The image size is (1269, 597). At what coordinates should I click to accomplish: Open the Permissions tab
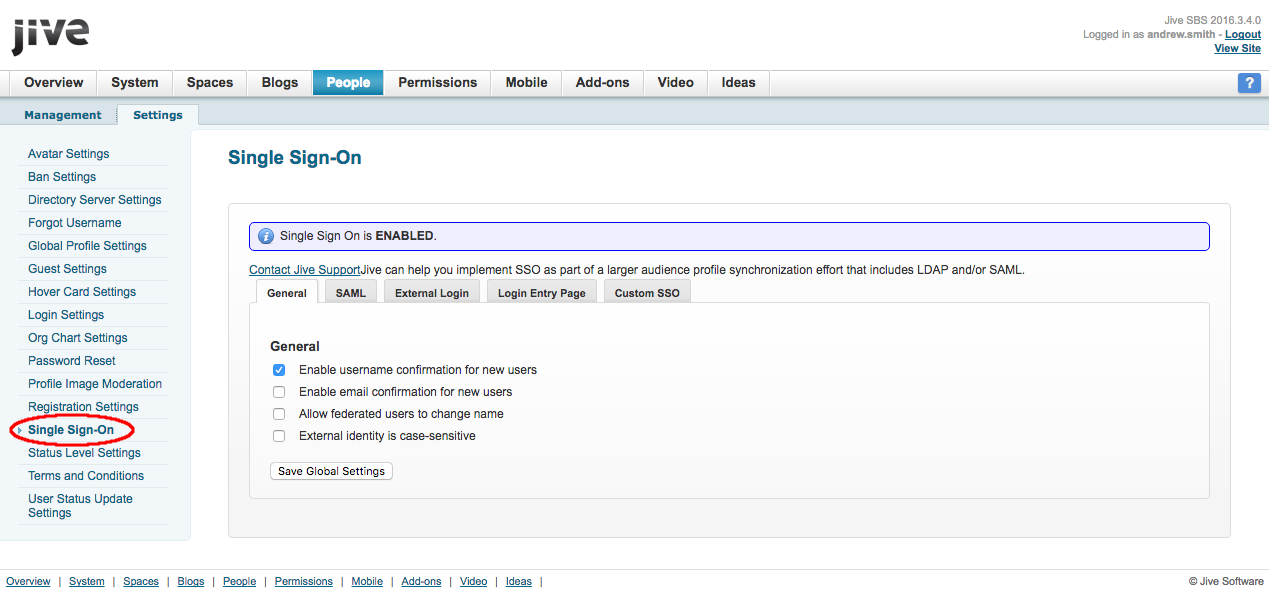tap(438, 83)
